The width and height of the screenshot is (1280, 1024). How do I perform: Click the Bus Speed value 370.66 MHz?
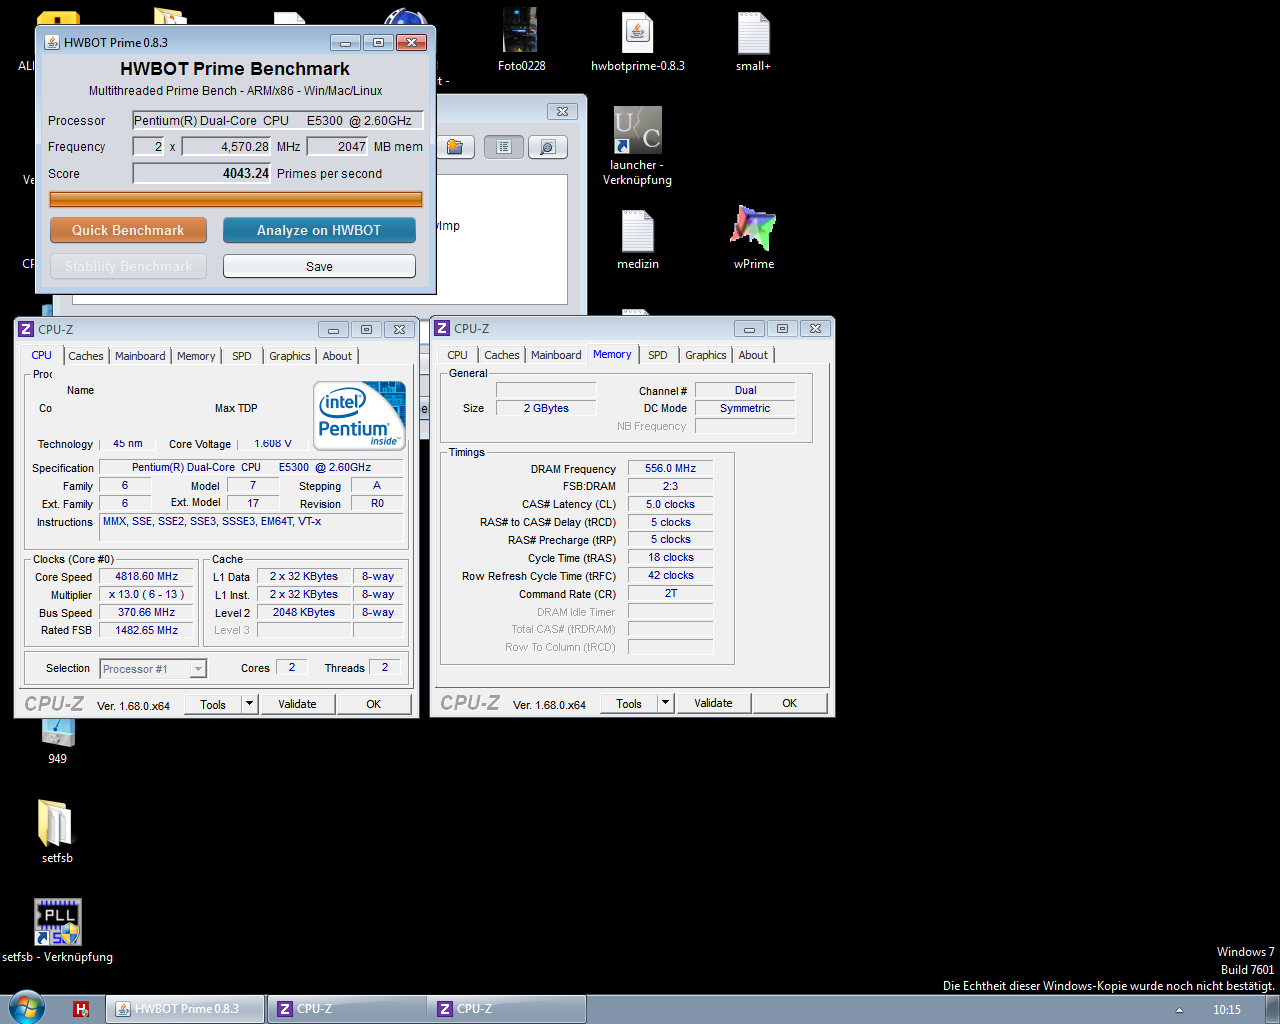[x=146, y=612]
